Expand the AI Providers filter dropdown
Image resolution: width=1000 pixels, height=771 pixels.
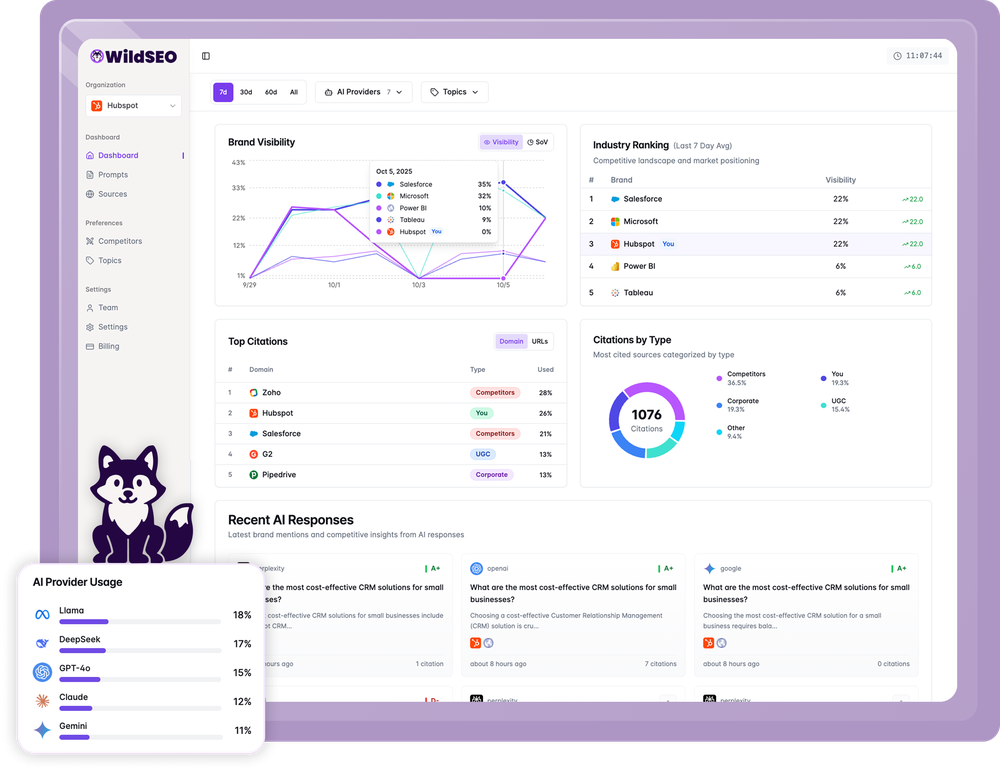click(364, 91)
